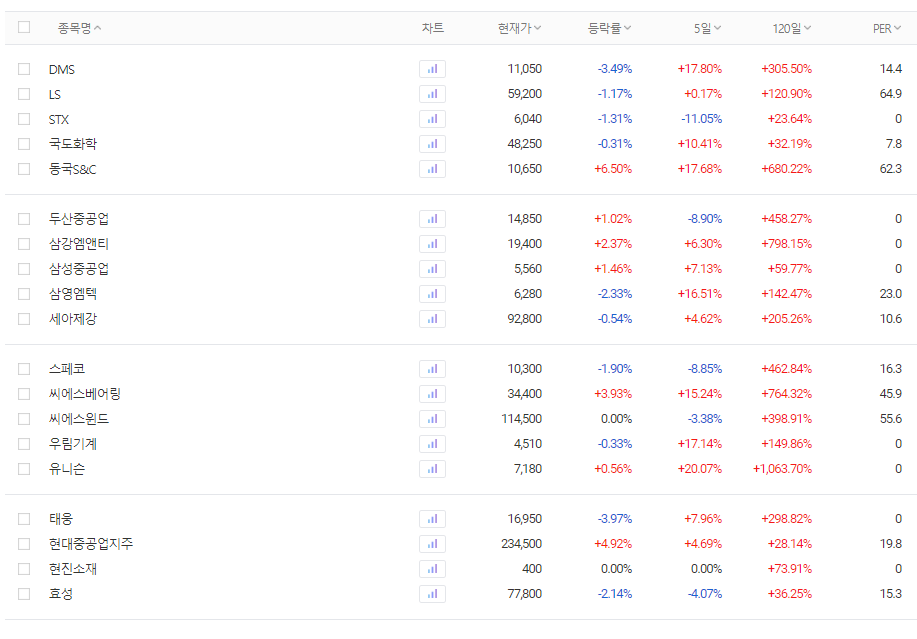Sort by 5일 column header
The width and height of the screenshot is (917, 639).
click(707, 28)
